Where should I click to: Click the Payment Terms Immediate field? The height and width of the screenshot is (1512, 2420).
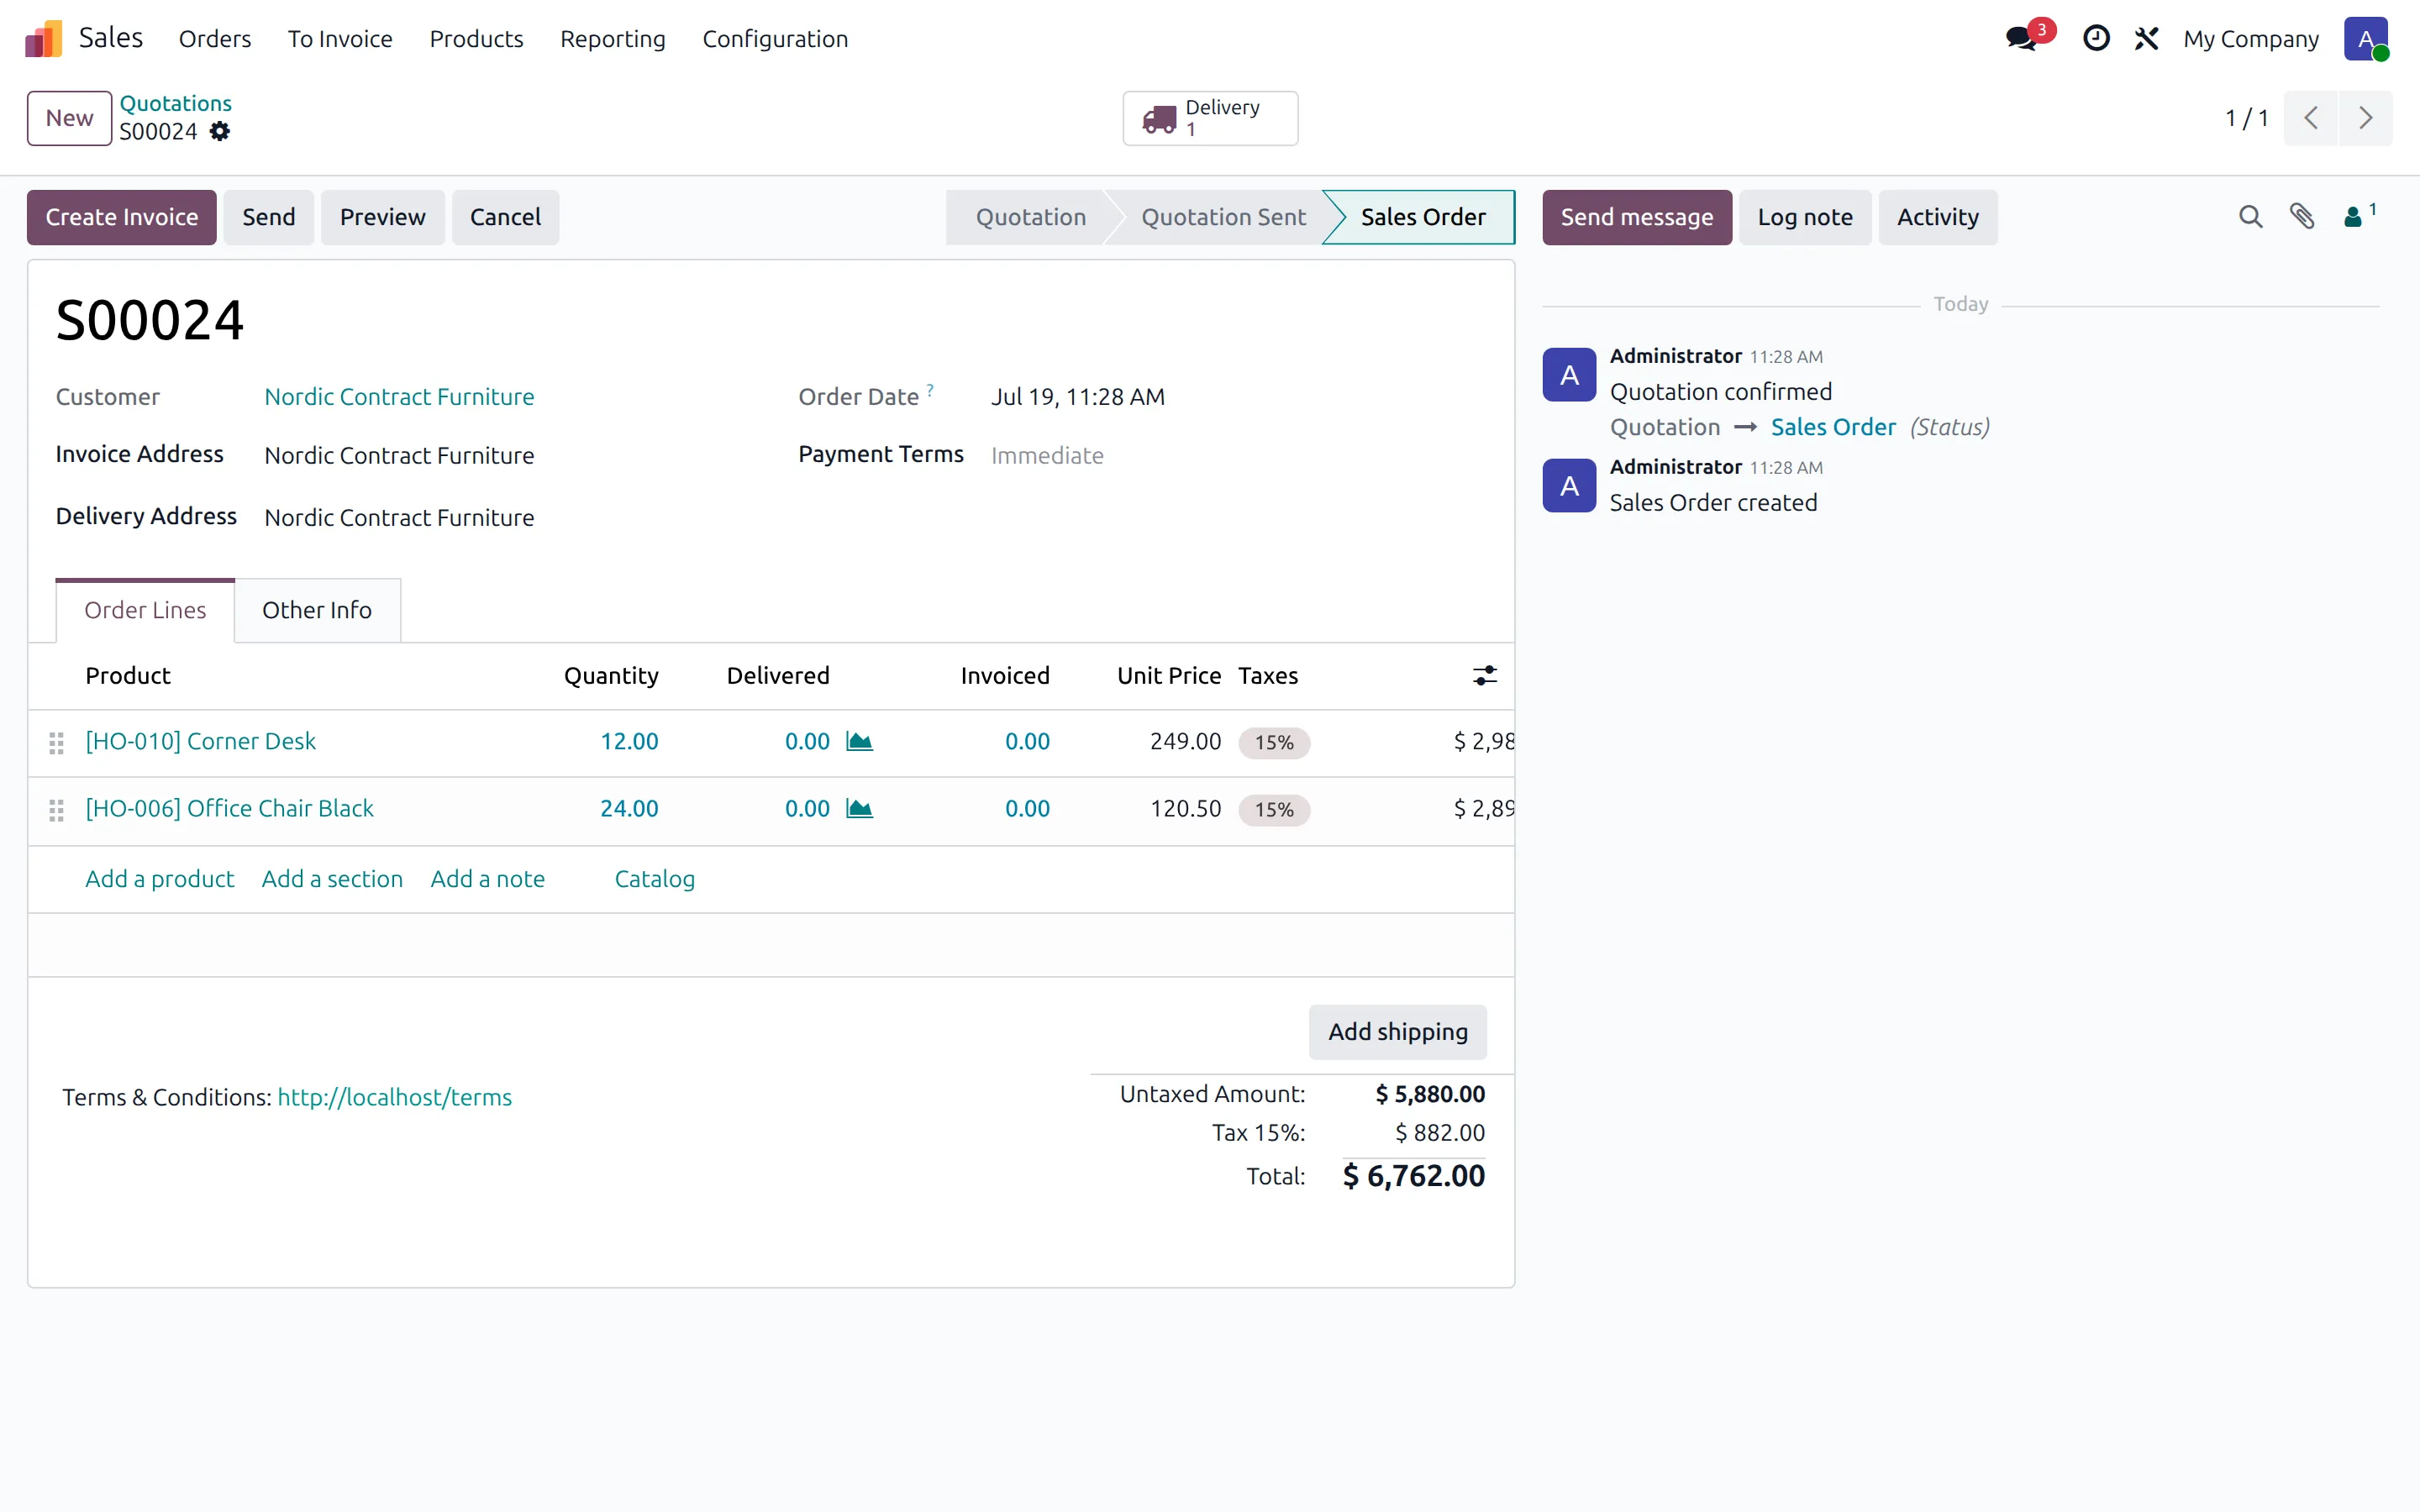tap(1047, 456)
